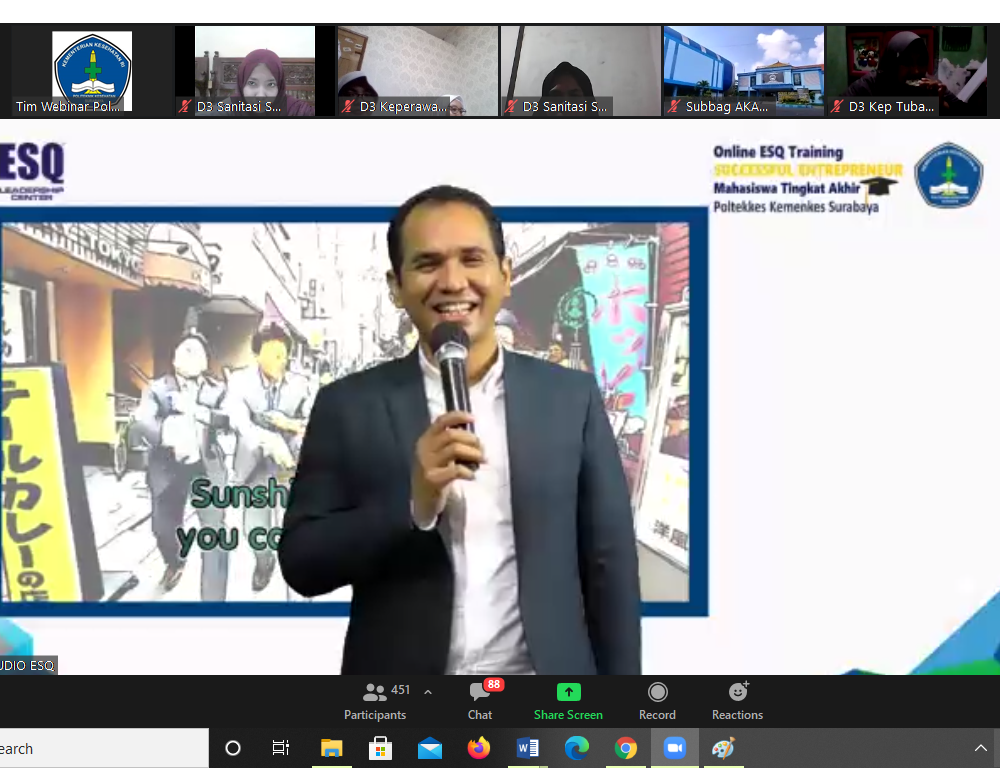Open the Reactions menu
The width and height of the screenshot is (1000, 768).
[x=737, y=700]
